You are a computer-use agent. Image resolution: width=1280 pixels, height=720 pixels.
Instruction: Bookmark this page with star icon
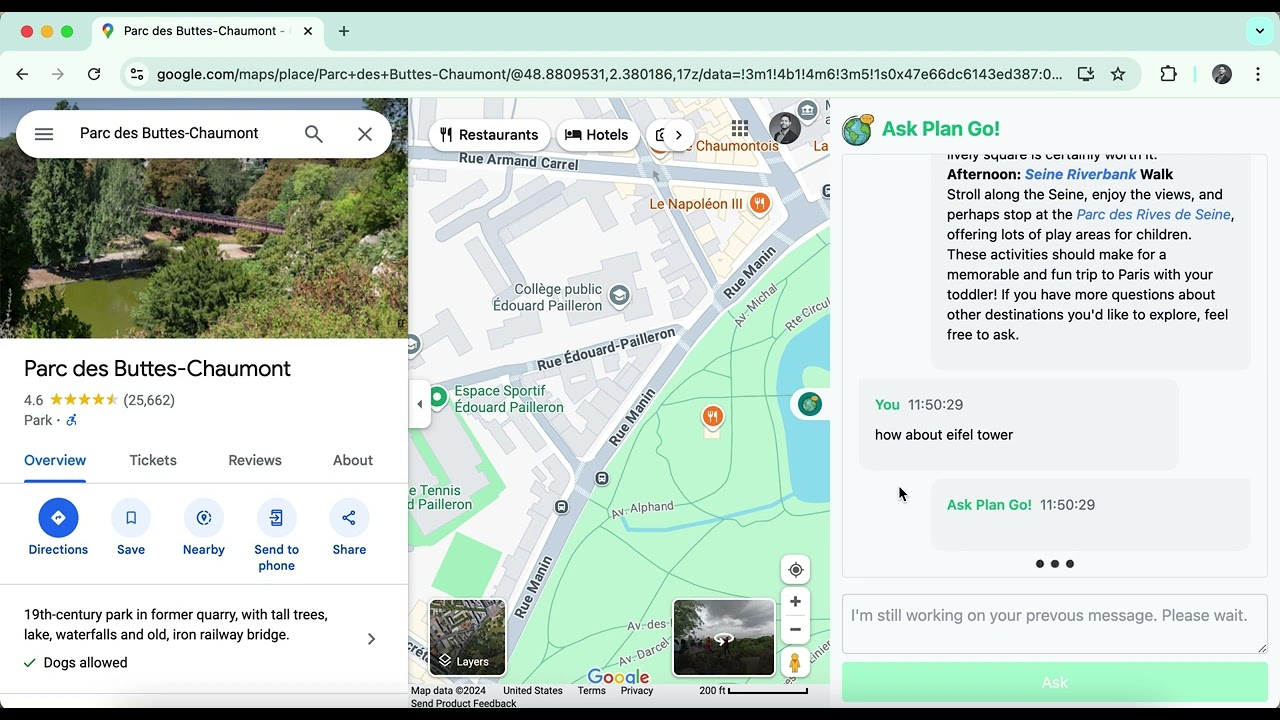tap(1118, 74)
